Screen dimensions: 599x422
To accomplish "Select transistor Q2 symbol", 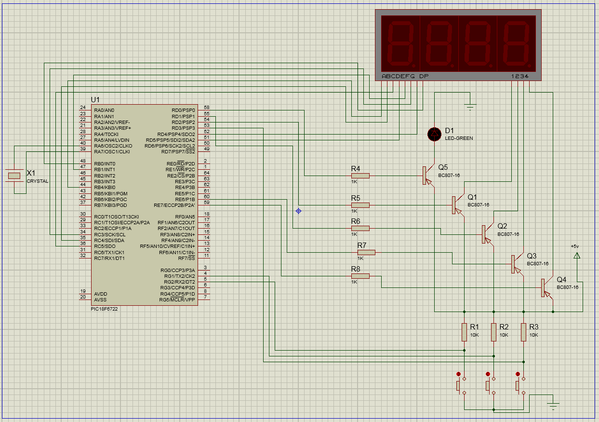I will (x=487, y=234).
